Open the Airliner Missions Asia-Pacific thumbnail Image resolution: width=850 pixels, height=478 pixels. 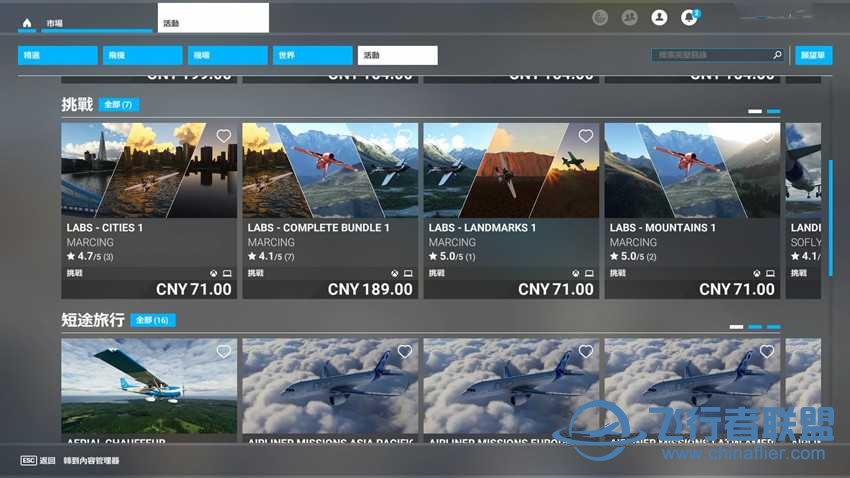coord(330,386)
